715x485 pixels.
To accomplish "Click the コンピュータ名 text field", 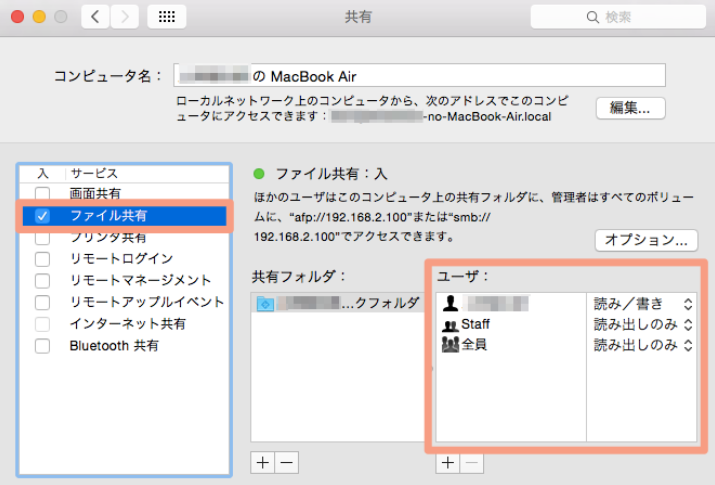I will (419, 75).
